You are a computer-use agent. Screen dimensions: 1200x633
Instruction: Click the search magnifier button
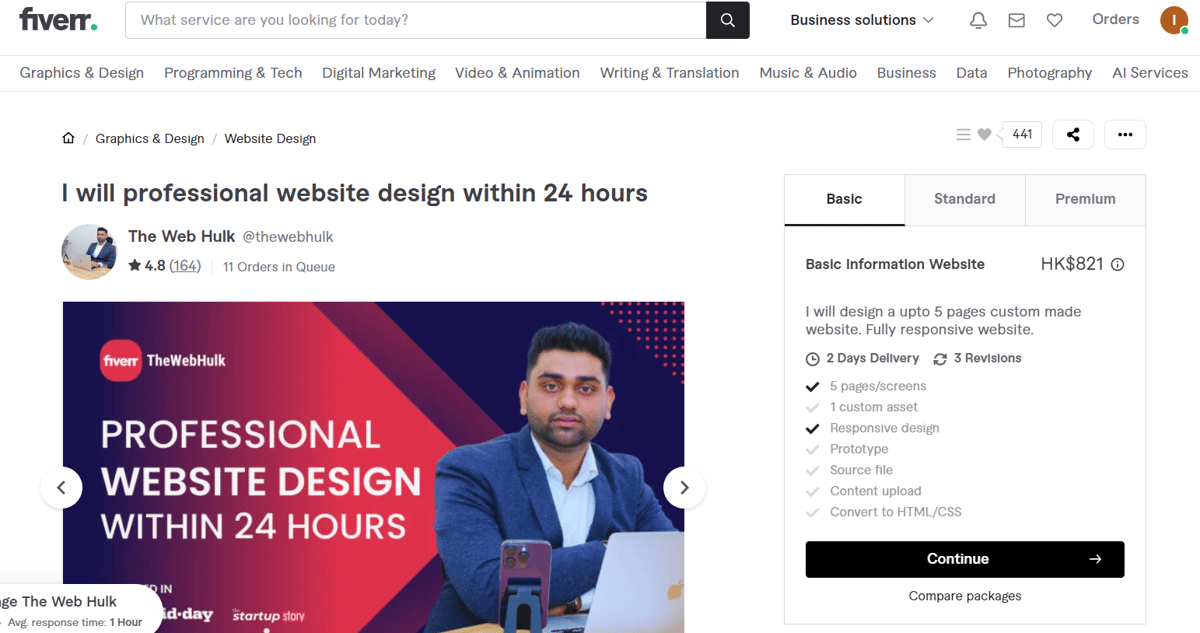[x=727, y=20]
